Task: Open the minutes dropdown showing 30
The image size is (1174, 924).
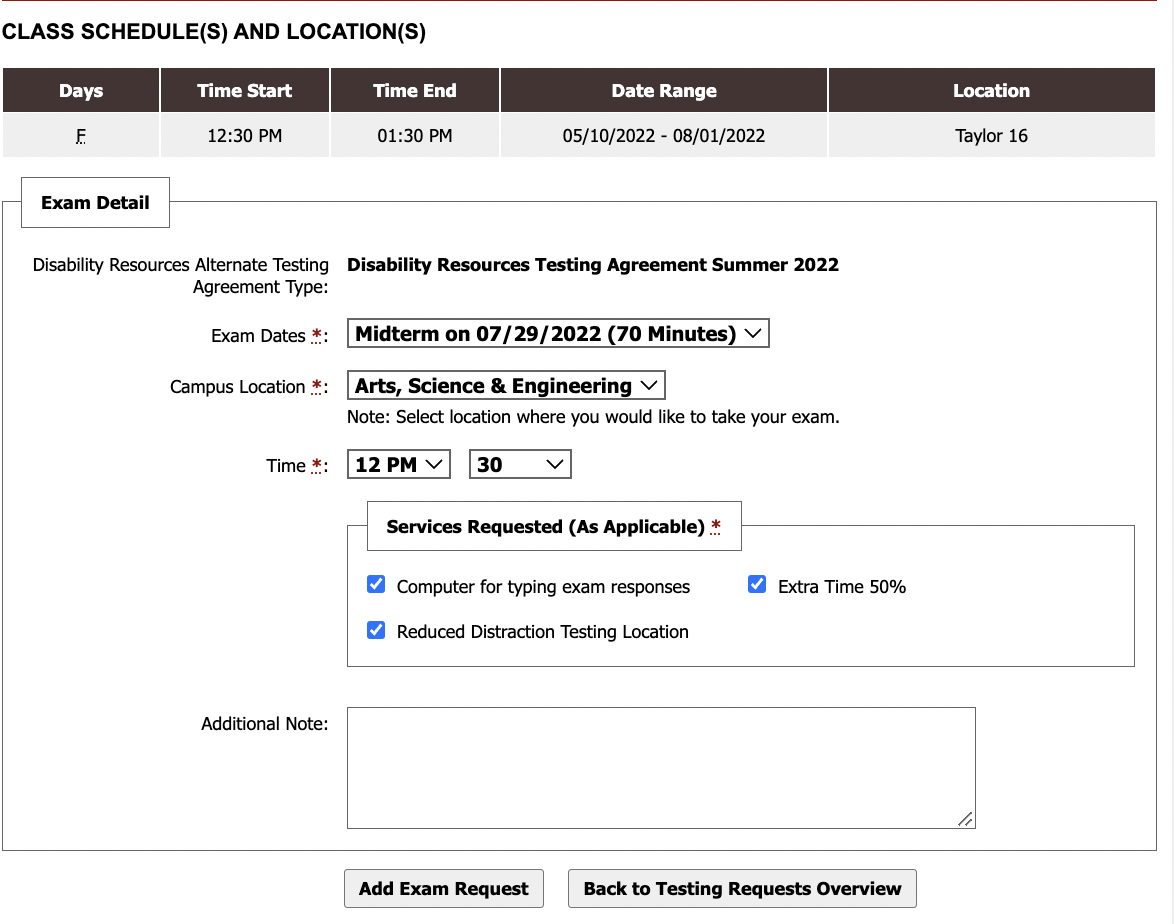Action: (x=520, y=464)
